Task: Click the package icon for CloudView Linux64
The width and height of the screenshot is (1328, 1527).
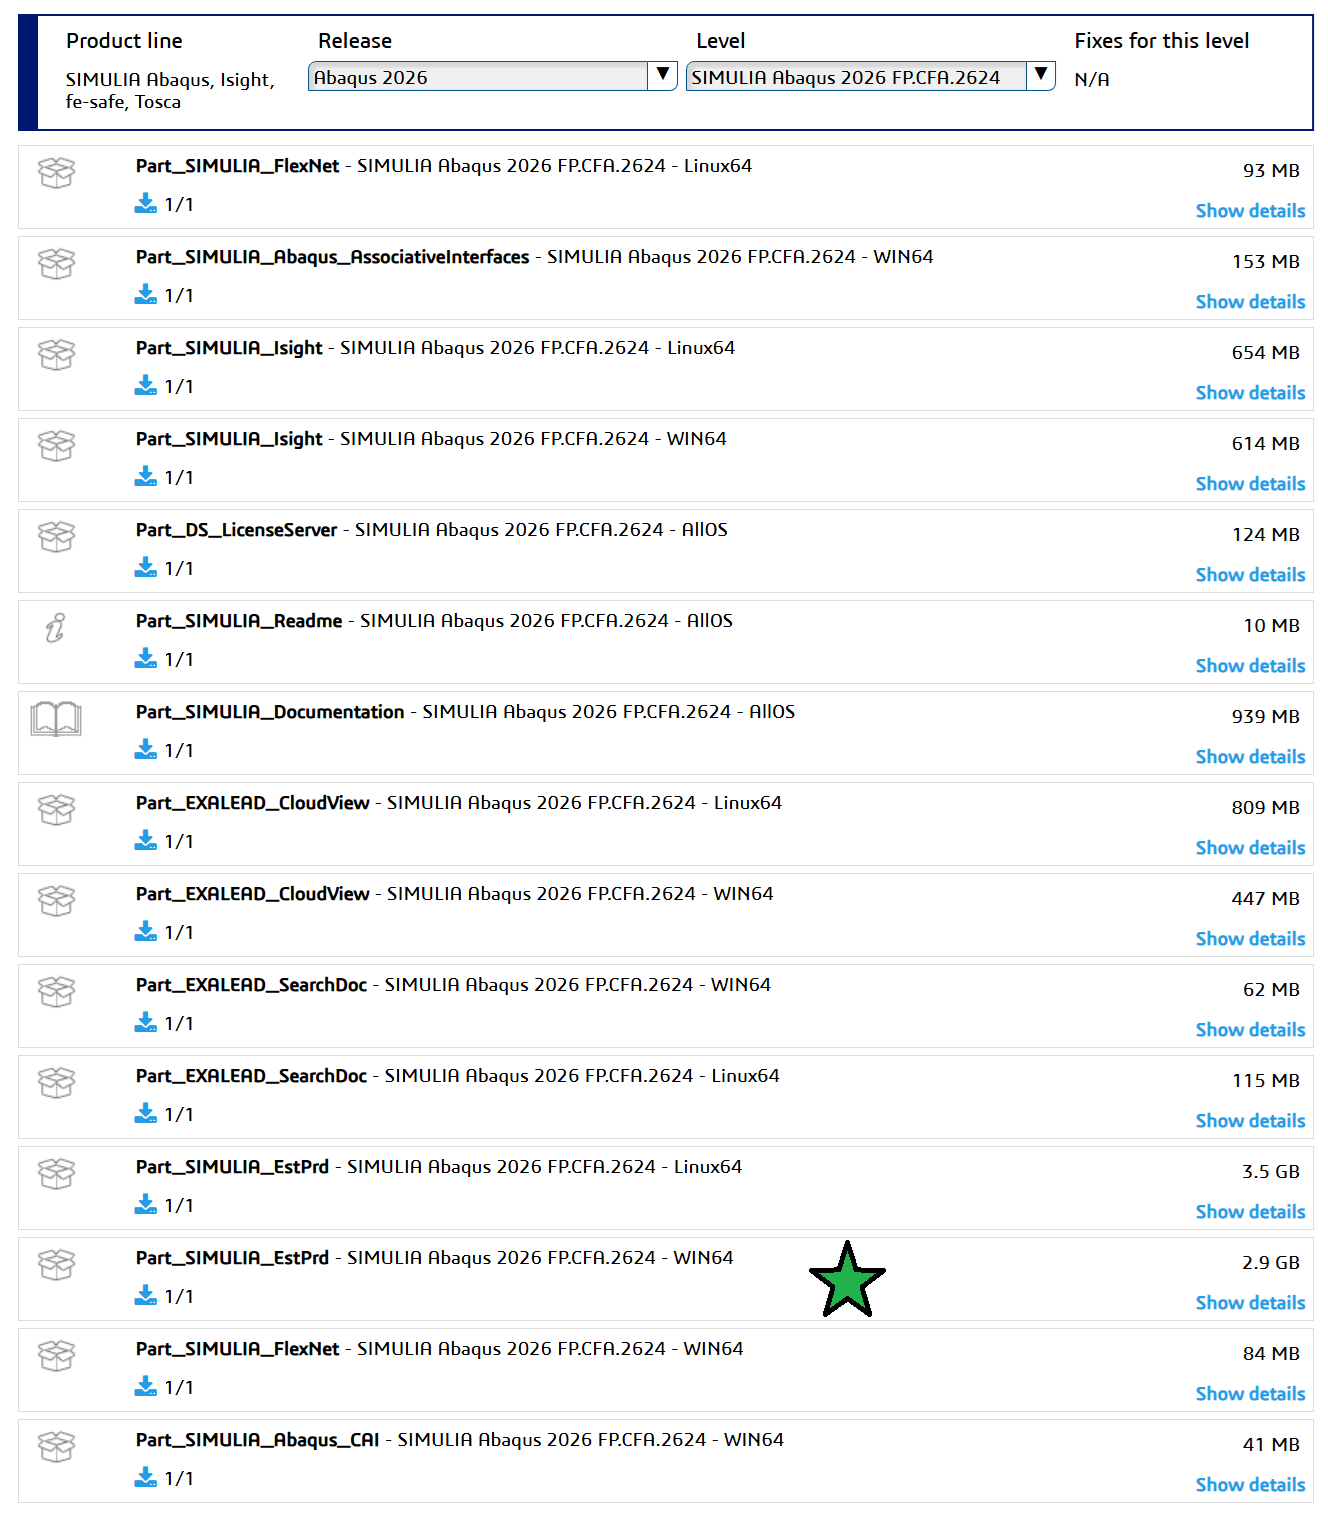Action: click(x=56, y=810)
